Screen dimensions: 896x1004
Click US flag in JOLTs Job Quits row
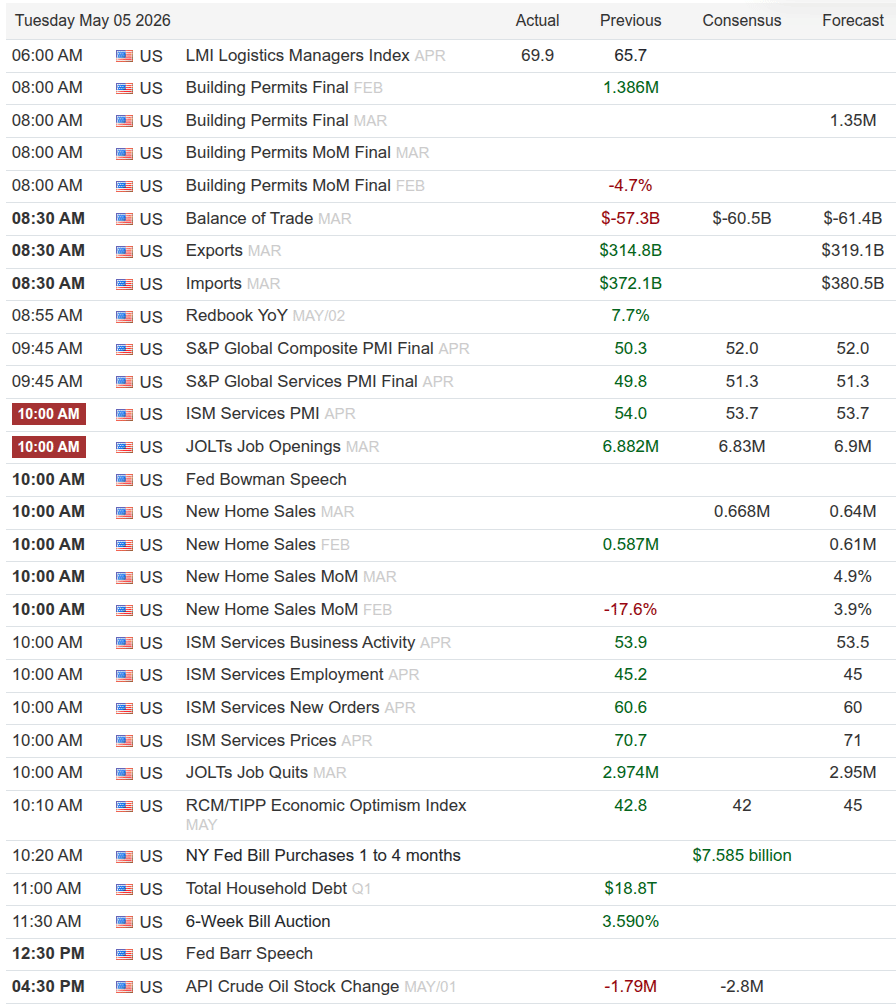click(124, 773)
